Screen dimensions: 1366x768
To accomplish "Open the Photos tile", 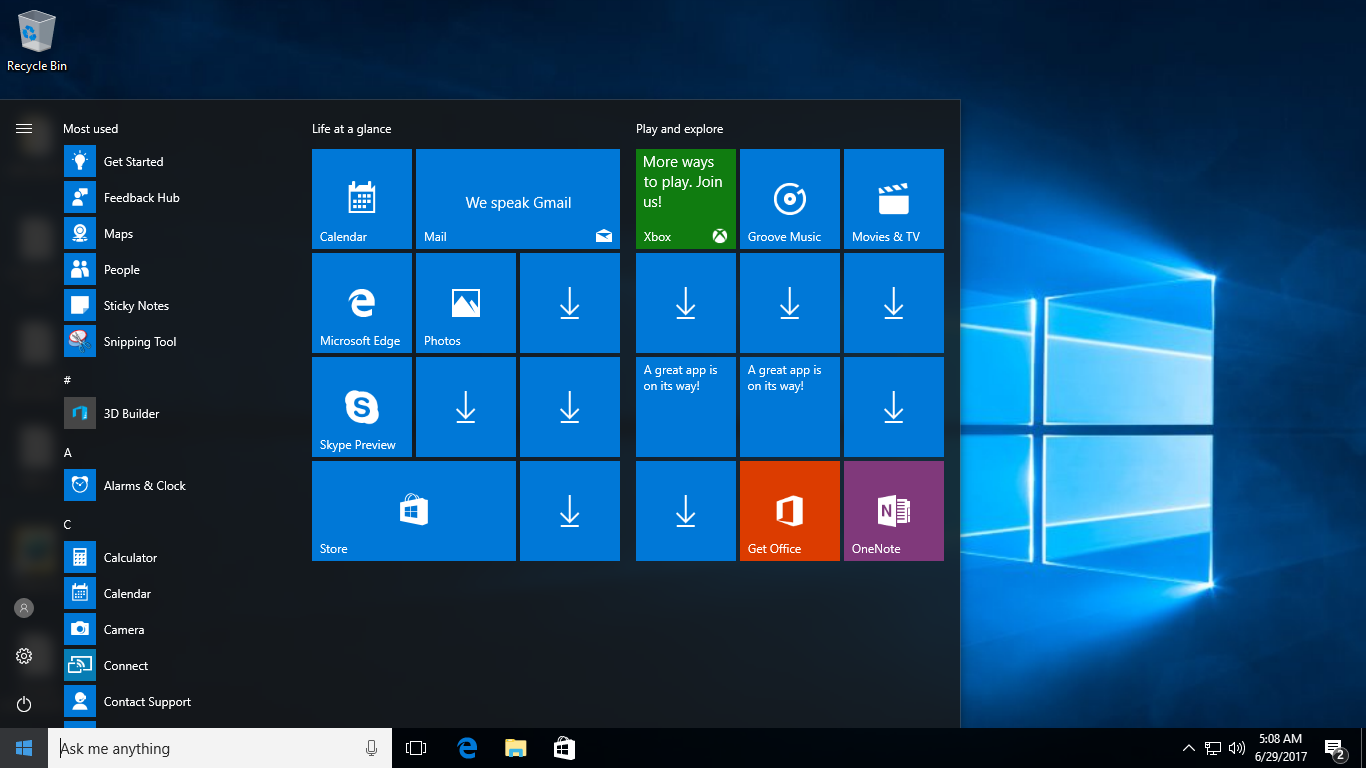I will [466, 303].
